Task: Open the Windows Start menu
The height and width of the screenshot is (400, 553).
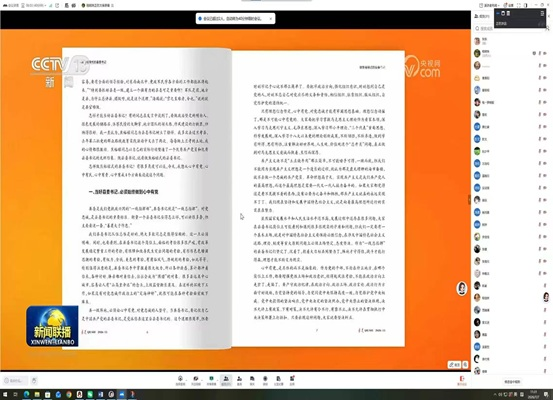Action: [x=5, y=394]
